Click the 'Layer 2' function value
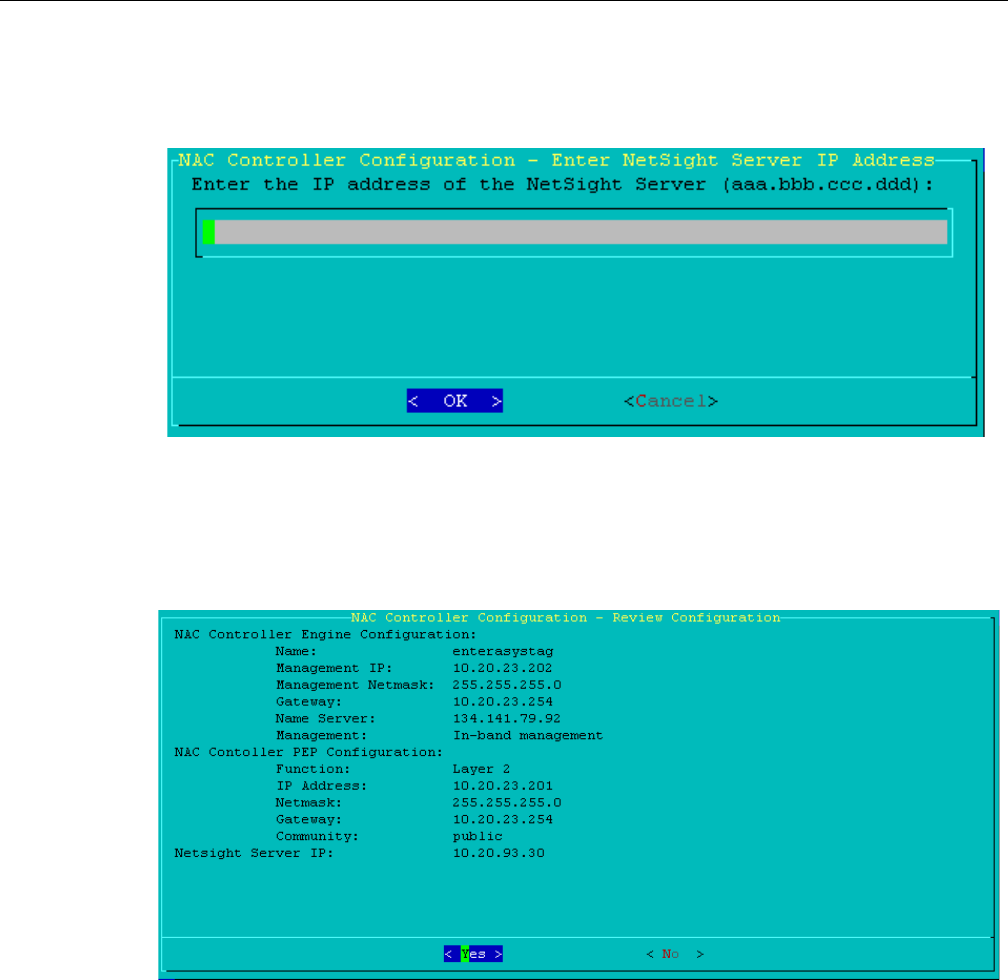This screenshot has width=1008, height=980. click(x=482, y=769)
